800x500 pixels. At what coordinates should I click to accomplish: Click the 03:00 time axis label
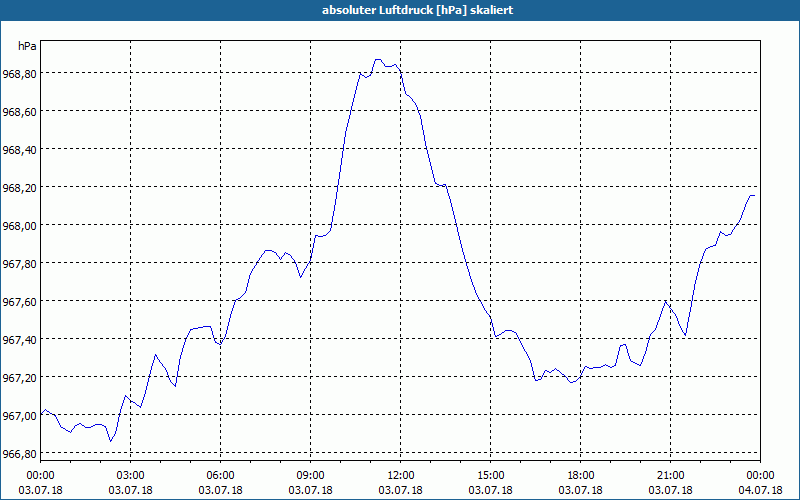[x=131, y=476]
